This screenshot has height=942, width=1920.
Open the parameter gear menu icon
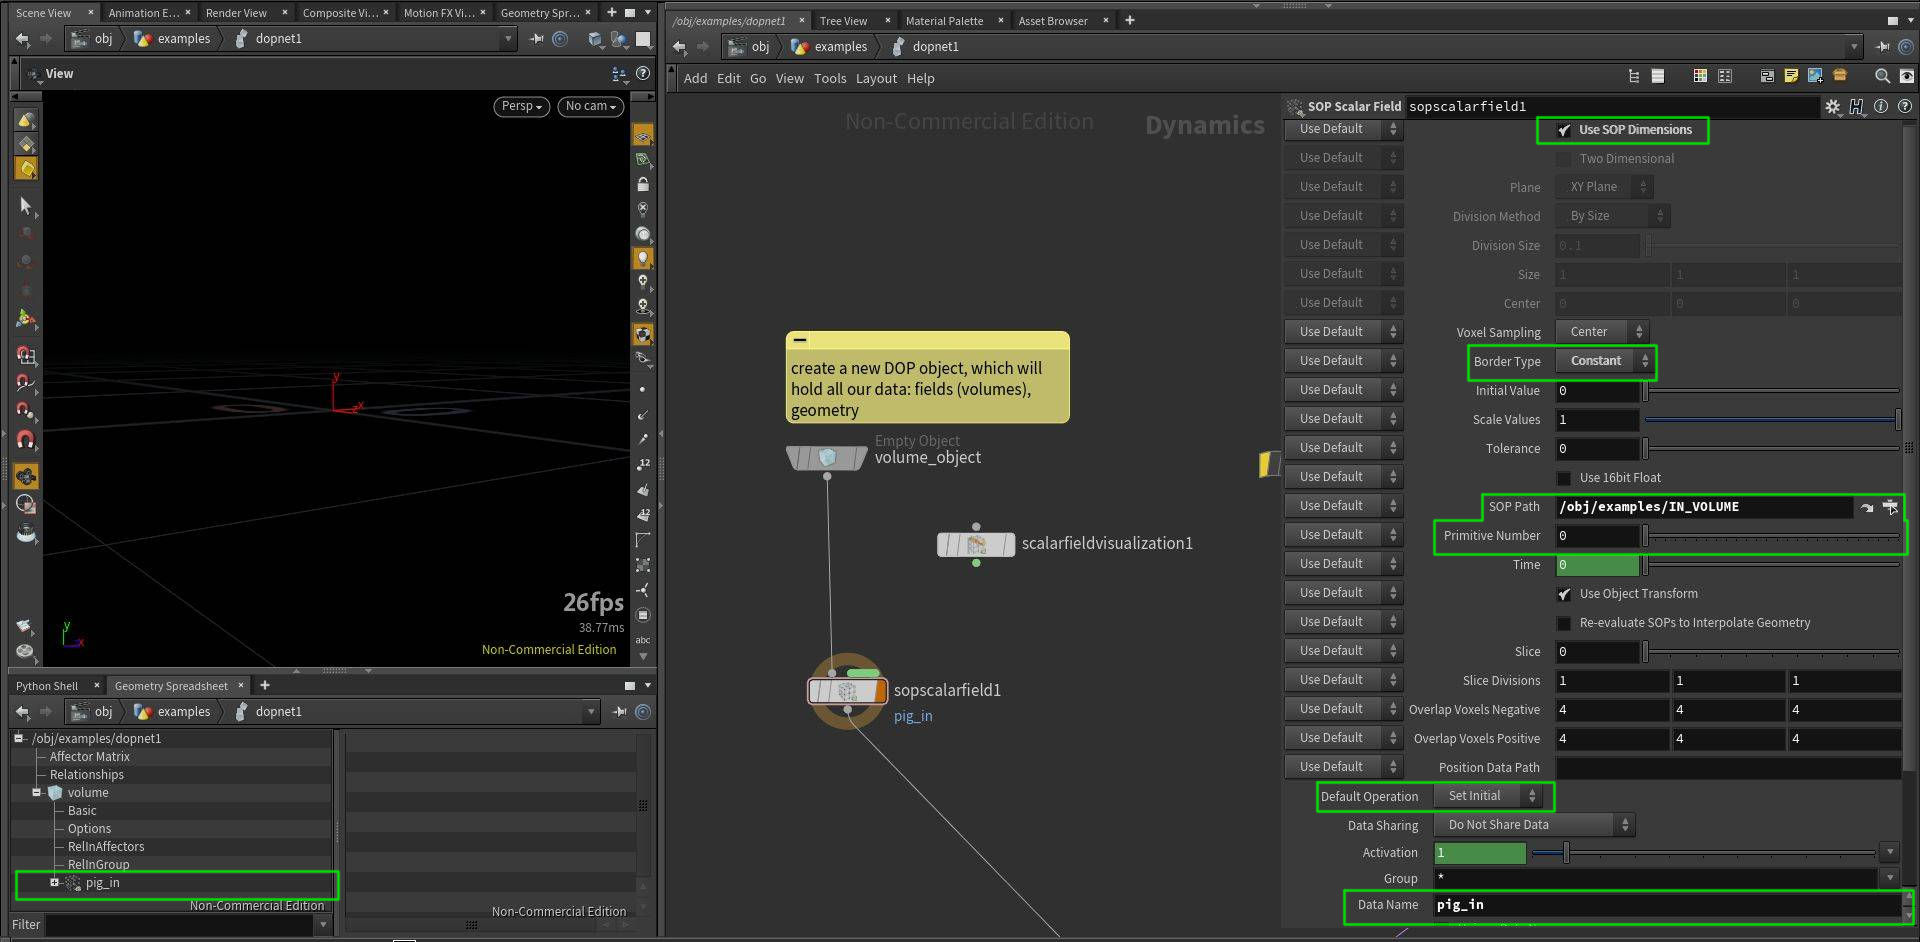point(1833,106)
